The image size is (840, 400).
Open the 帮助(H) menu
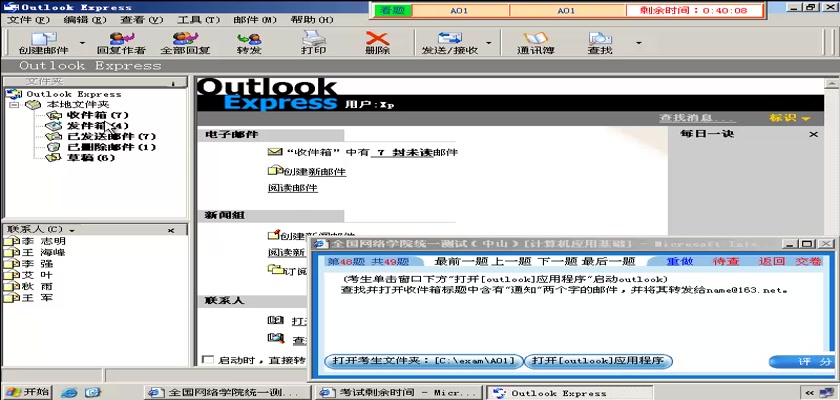[x=312, y=20]
